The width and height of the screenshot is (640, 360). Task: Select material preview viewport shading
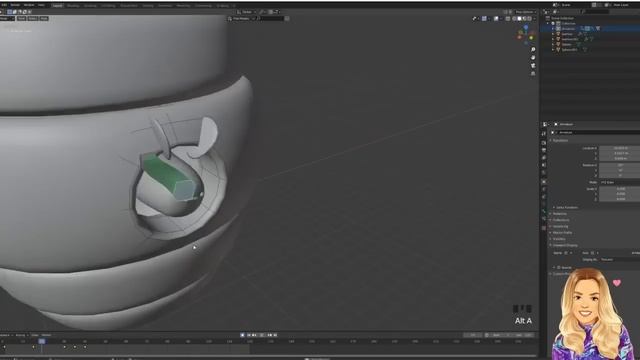tap(524, 19)
